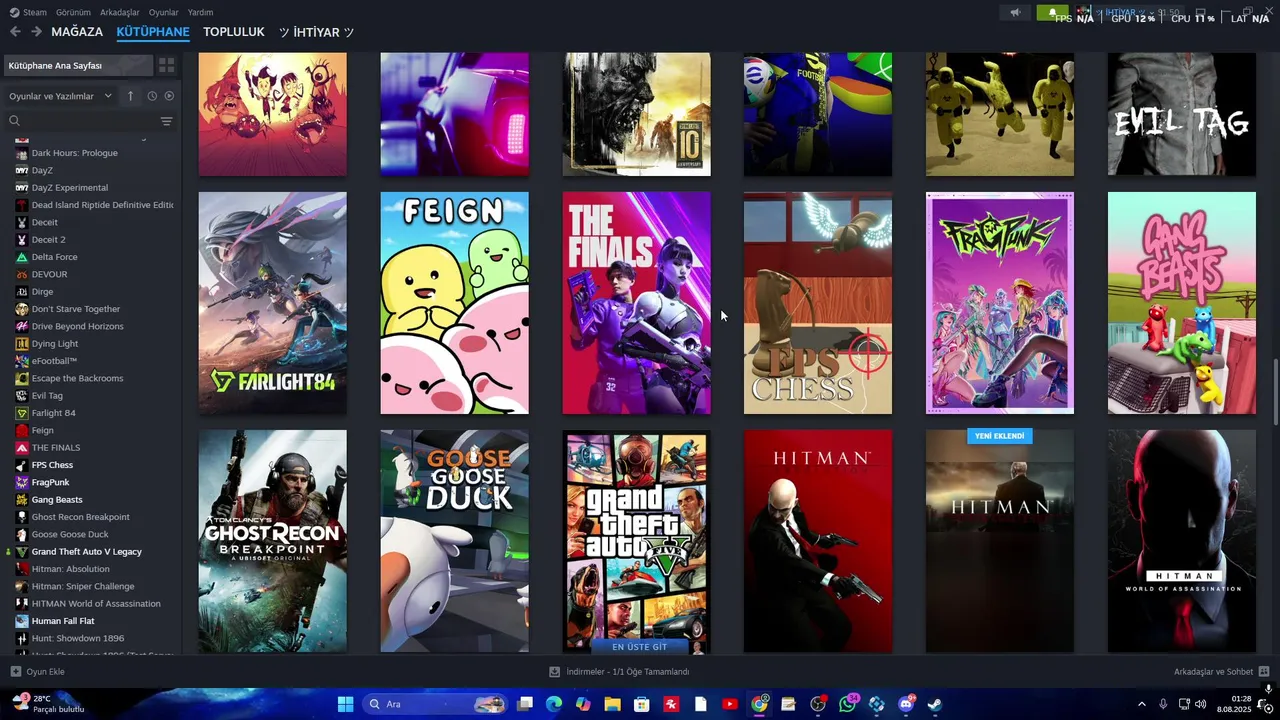
Task: Open the Grand Theft Auto V cover
Action: [637, 541]
